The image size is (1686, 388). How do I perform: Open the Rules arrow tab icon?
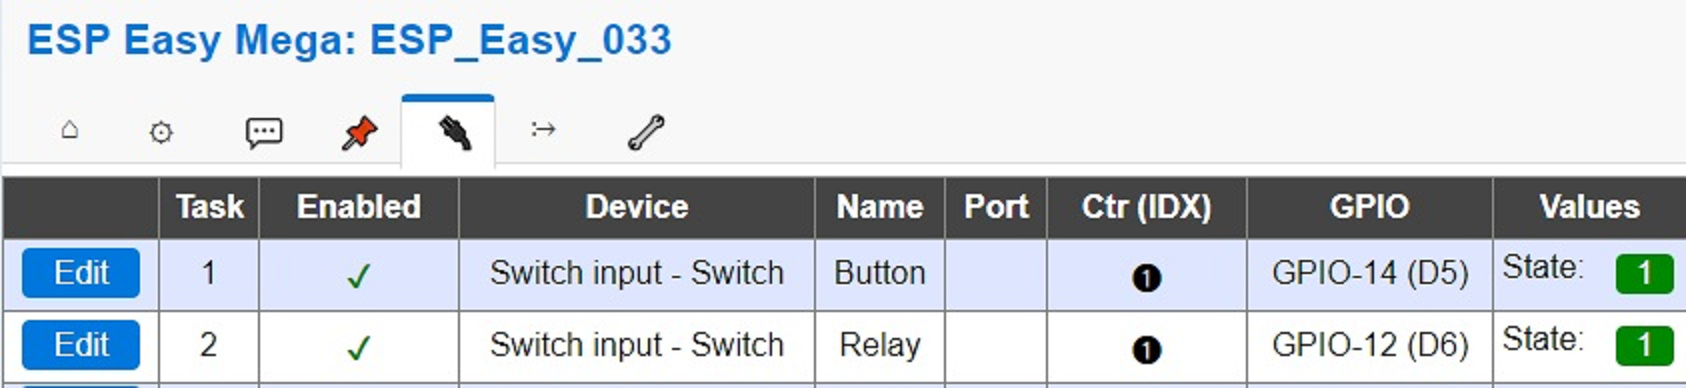click(543, 129)
